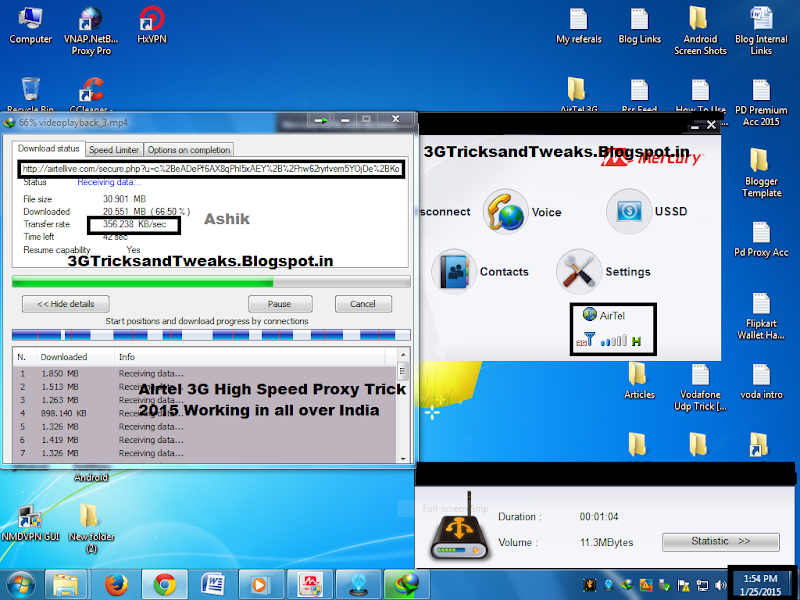
Task: Open the My referals file
Action: pos(579,26)
